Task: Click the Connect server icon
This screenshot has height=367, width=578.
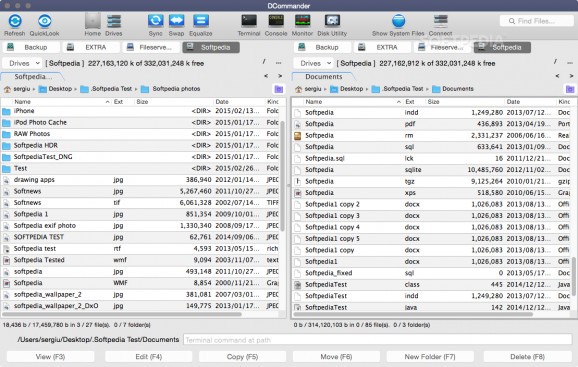Action: click(x=441, y=21)
